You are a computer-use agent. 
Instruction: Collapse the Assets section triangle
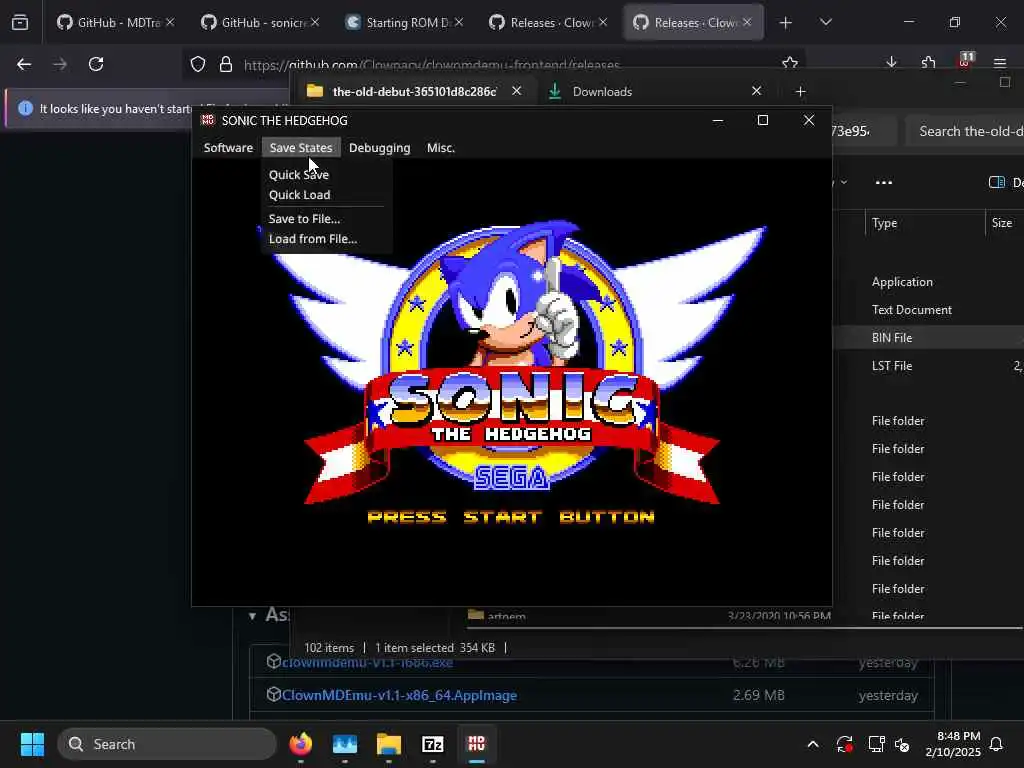point(252,616)
